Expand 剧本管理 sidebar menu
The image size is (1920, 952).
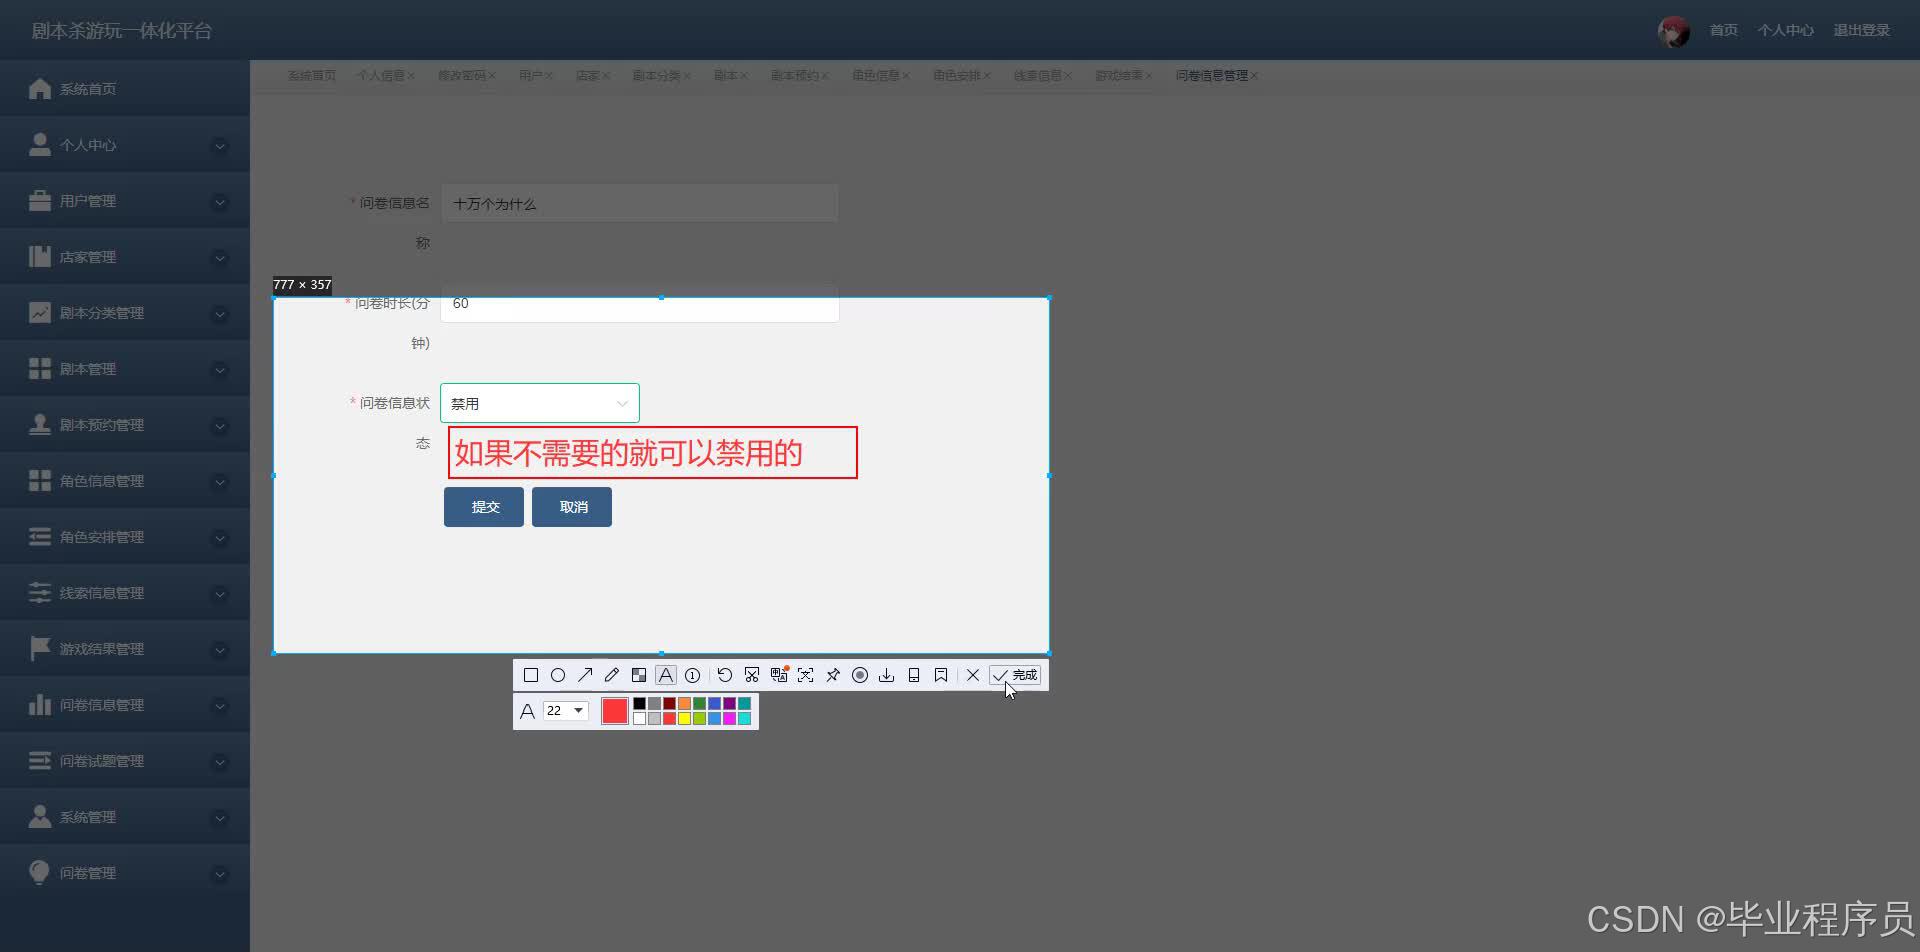(x=125, y=368)
